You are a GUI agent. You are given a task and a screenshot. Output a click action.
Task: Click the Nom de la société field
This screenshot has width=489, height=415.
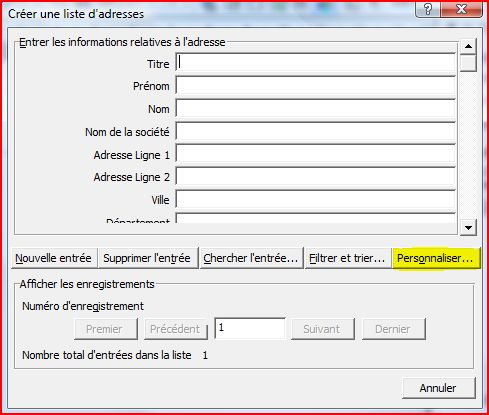(x=315, y=132)
